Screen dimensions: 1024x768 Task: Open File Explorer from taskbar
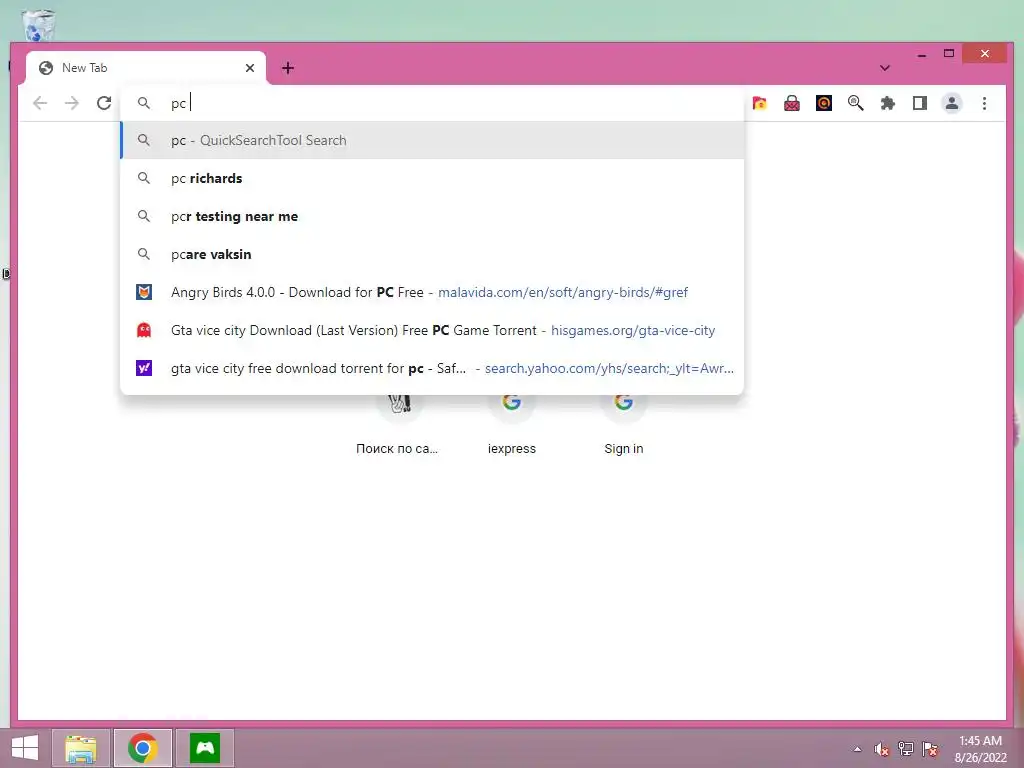pos(81,748)
